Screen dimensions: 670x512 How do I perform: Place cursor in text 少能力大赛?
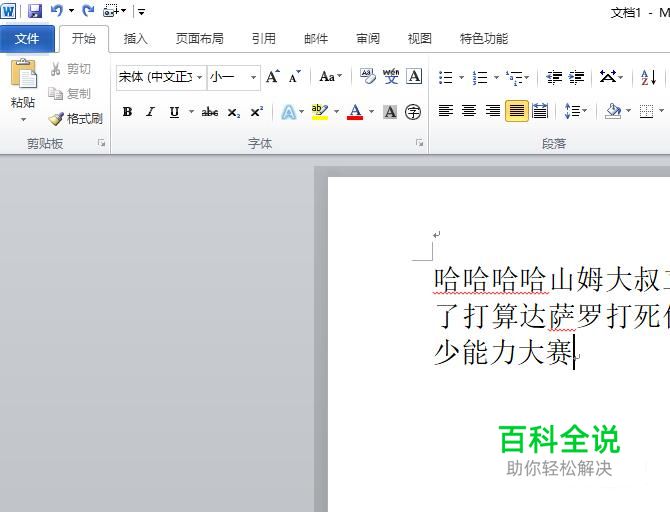pyautogui.click(x=504, y=353)
